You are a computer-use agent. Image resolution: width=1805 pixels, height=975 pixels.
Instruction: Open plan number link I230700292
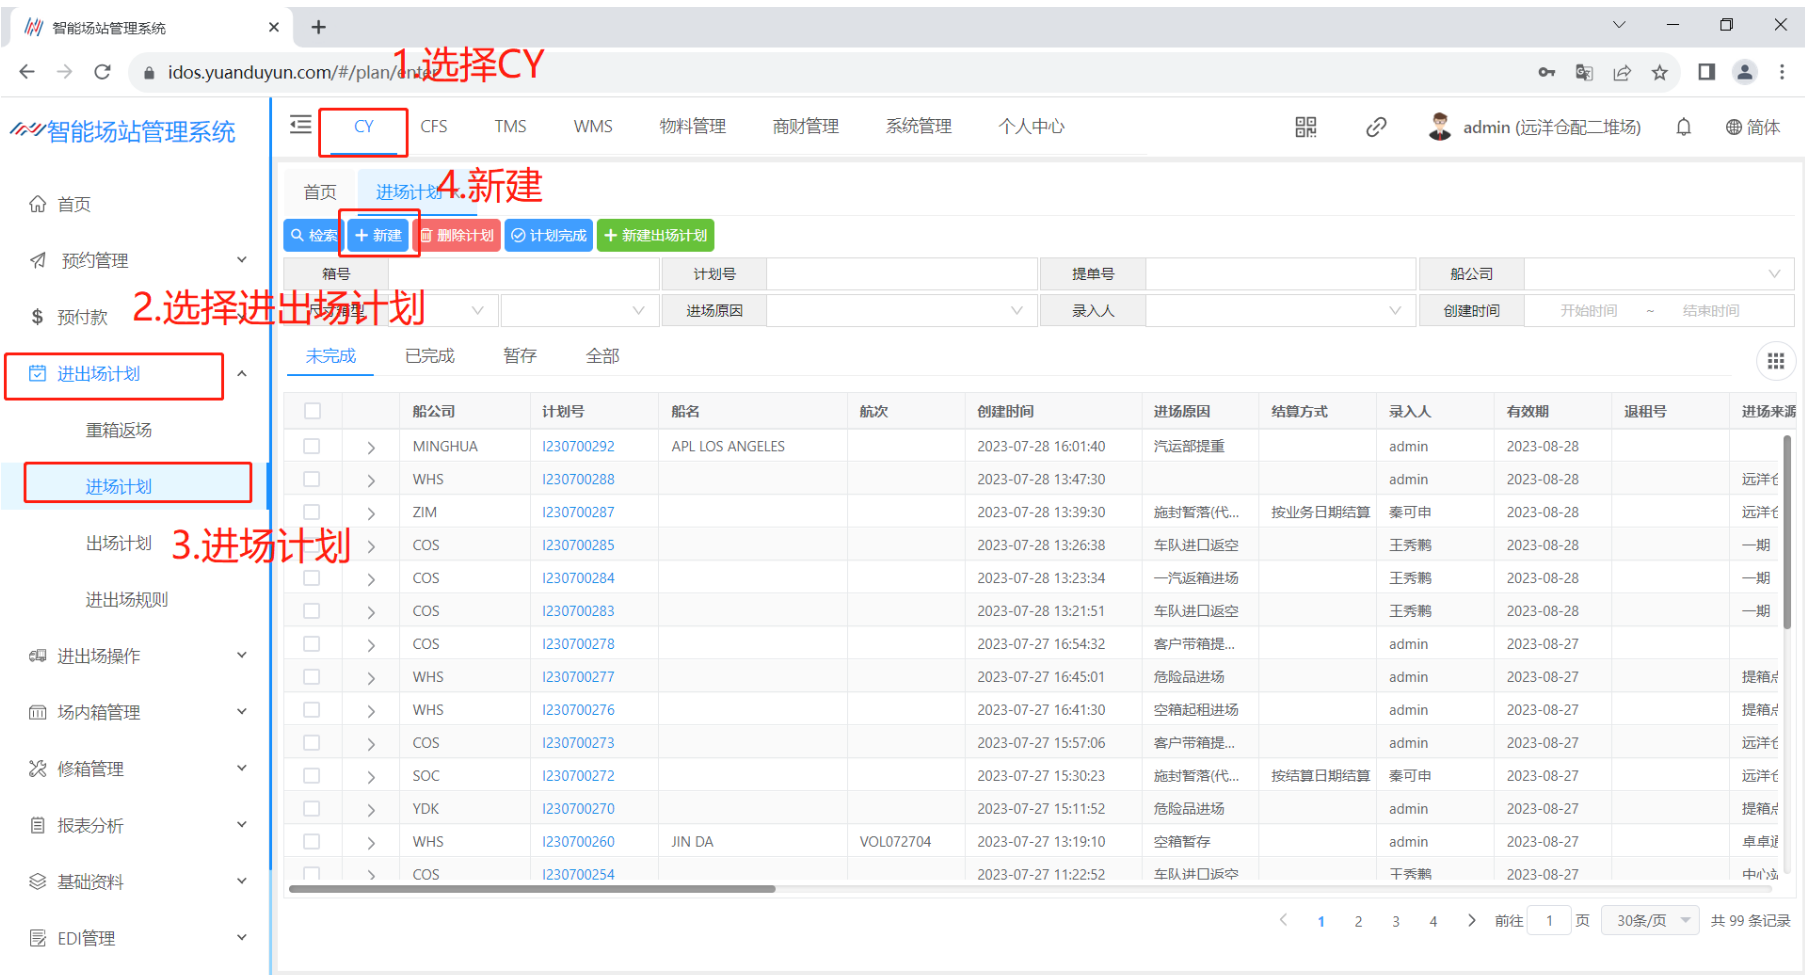(578, 447)
